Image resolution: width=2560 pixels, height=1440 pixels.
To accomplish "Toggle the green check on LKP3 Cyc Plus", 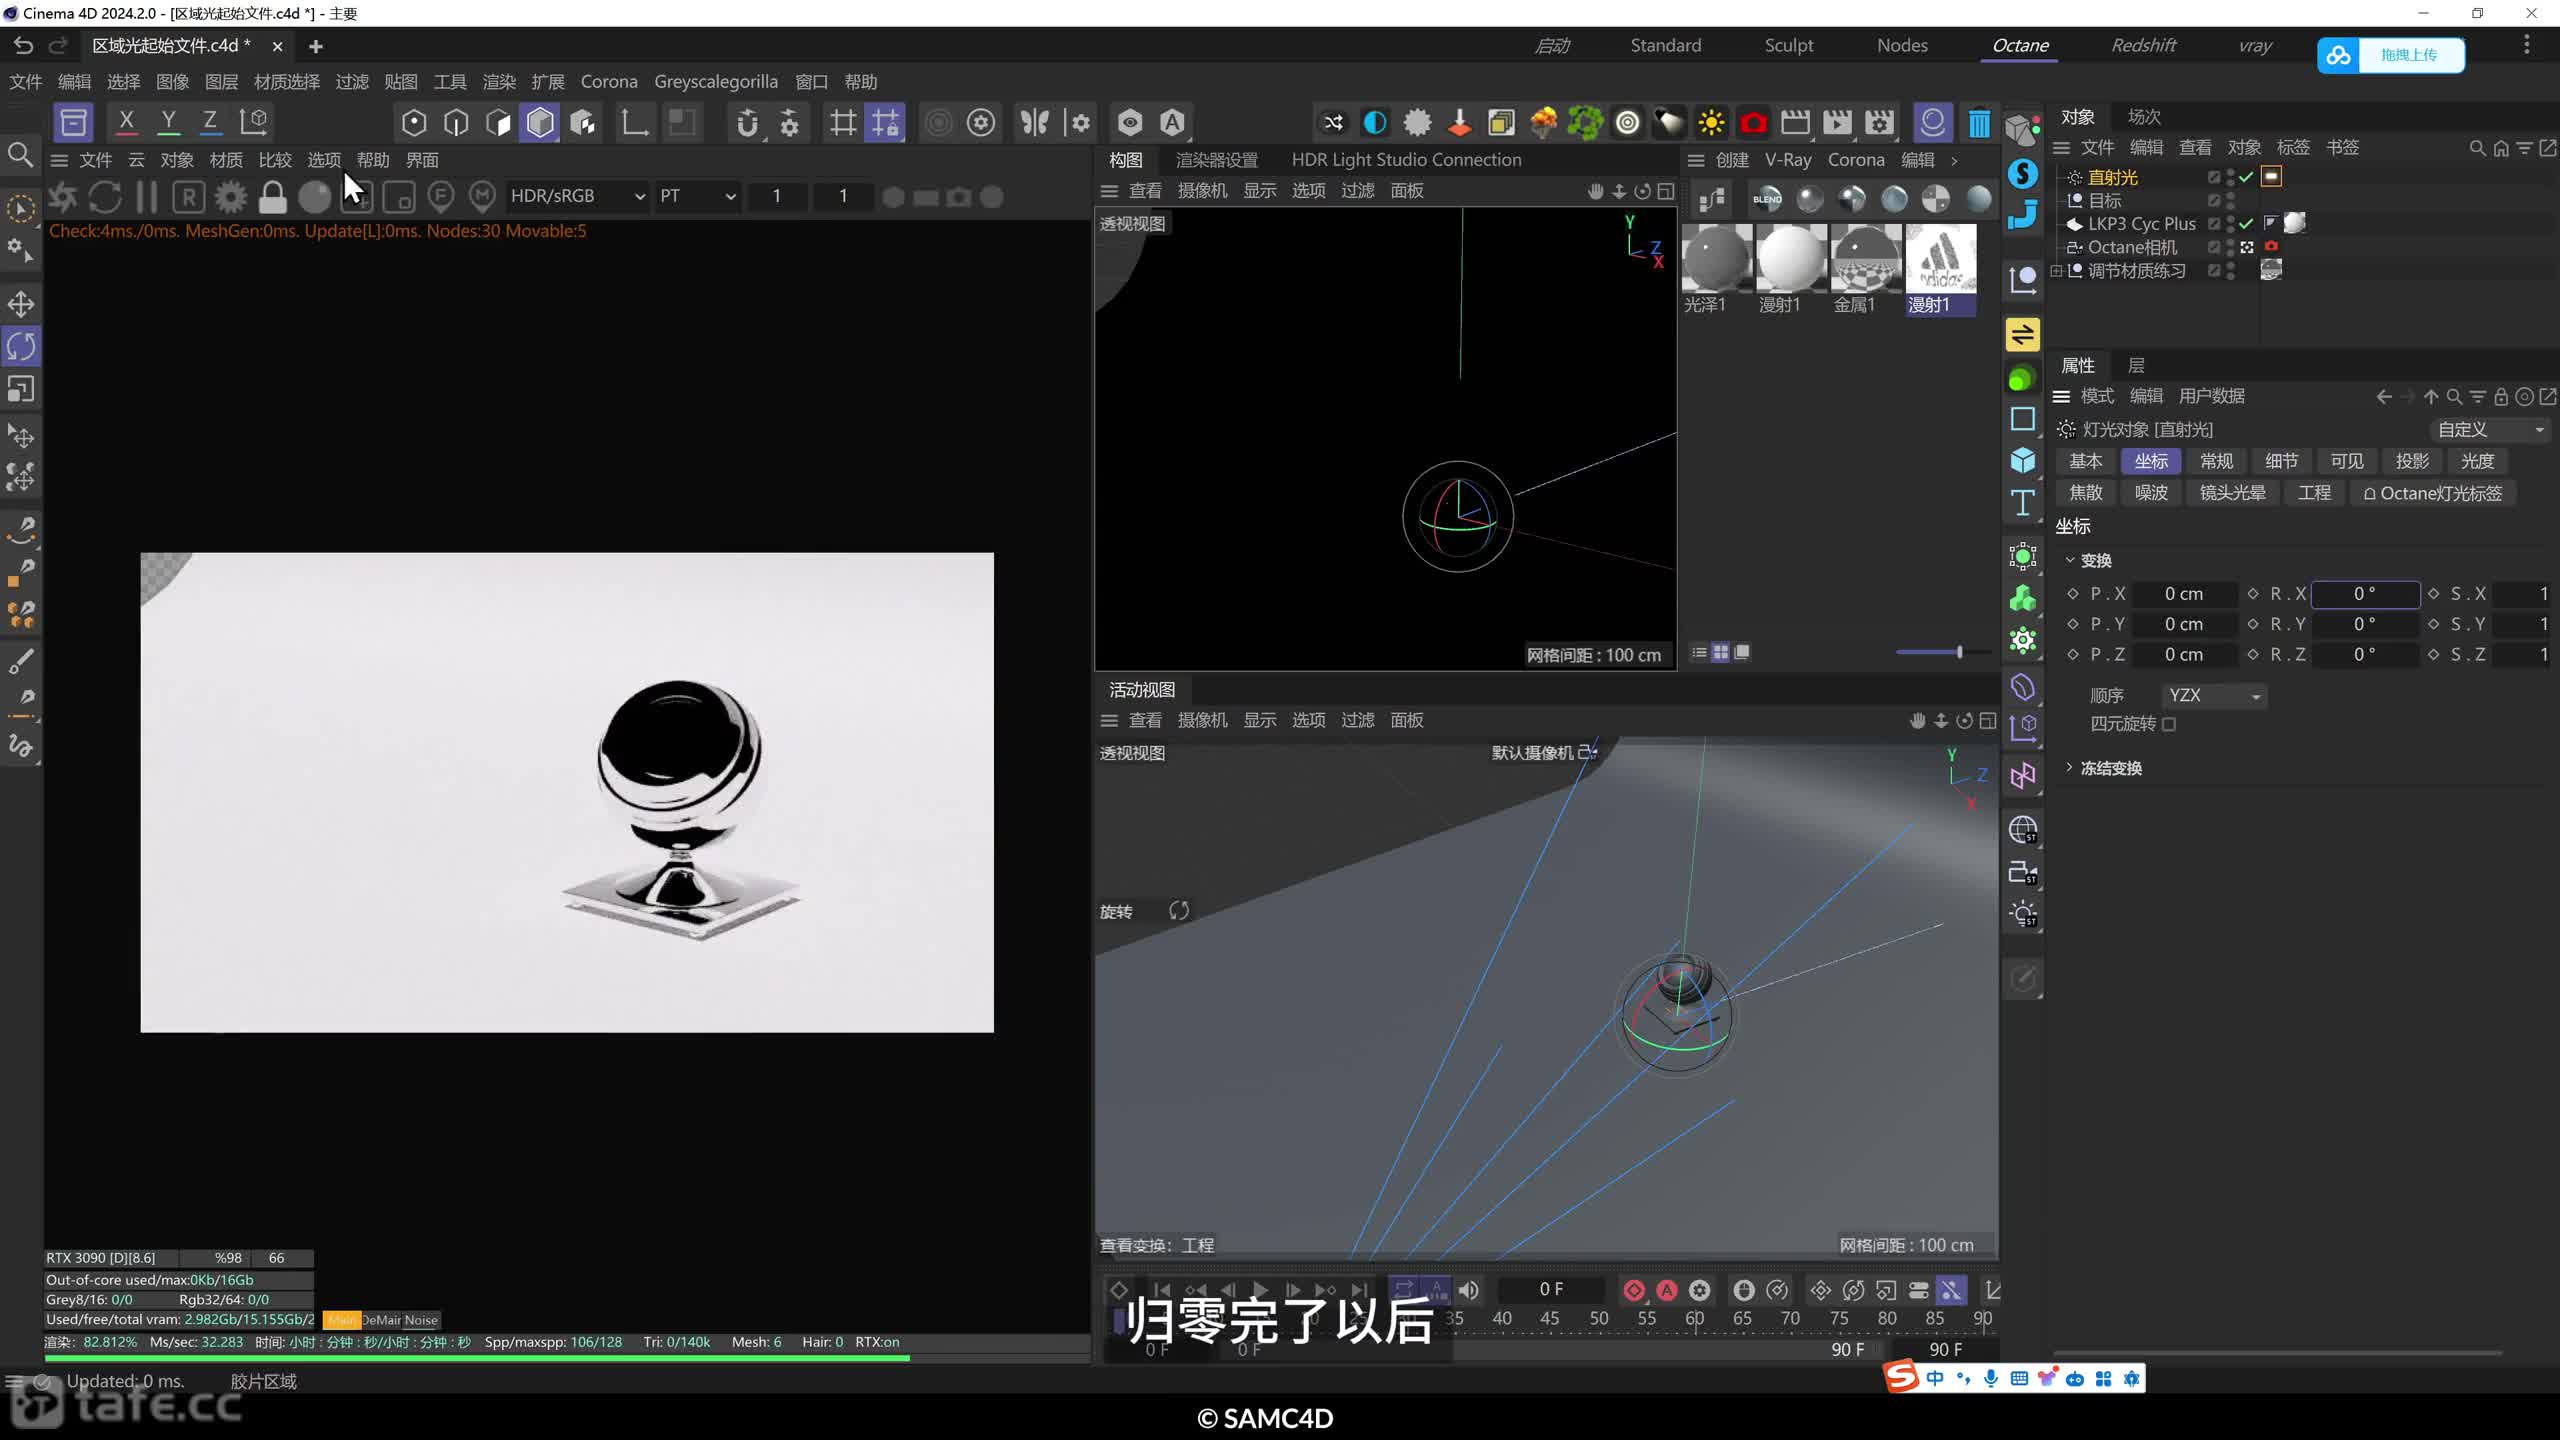I will tap(2246, 224).
